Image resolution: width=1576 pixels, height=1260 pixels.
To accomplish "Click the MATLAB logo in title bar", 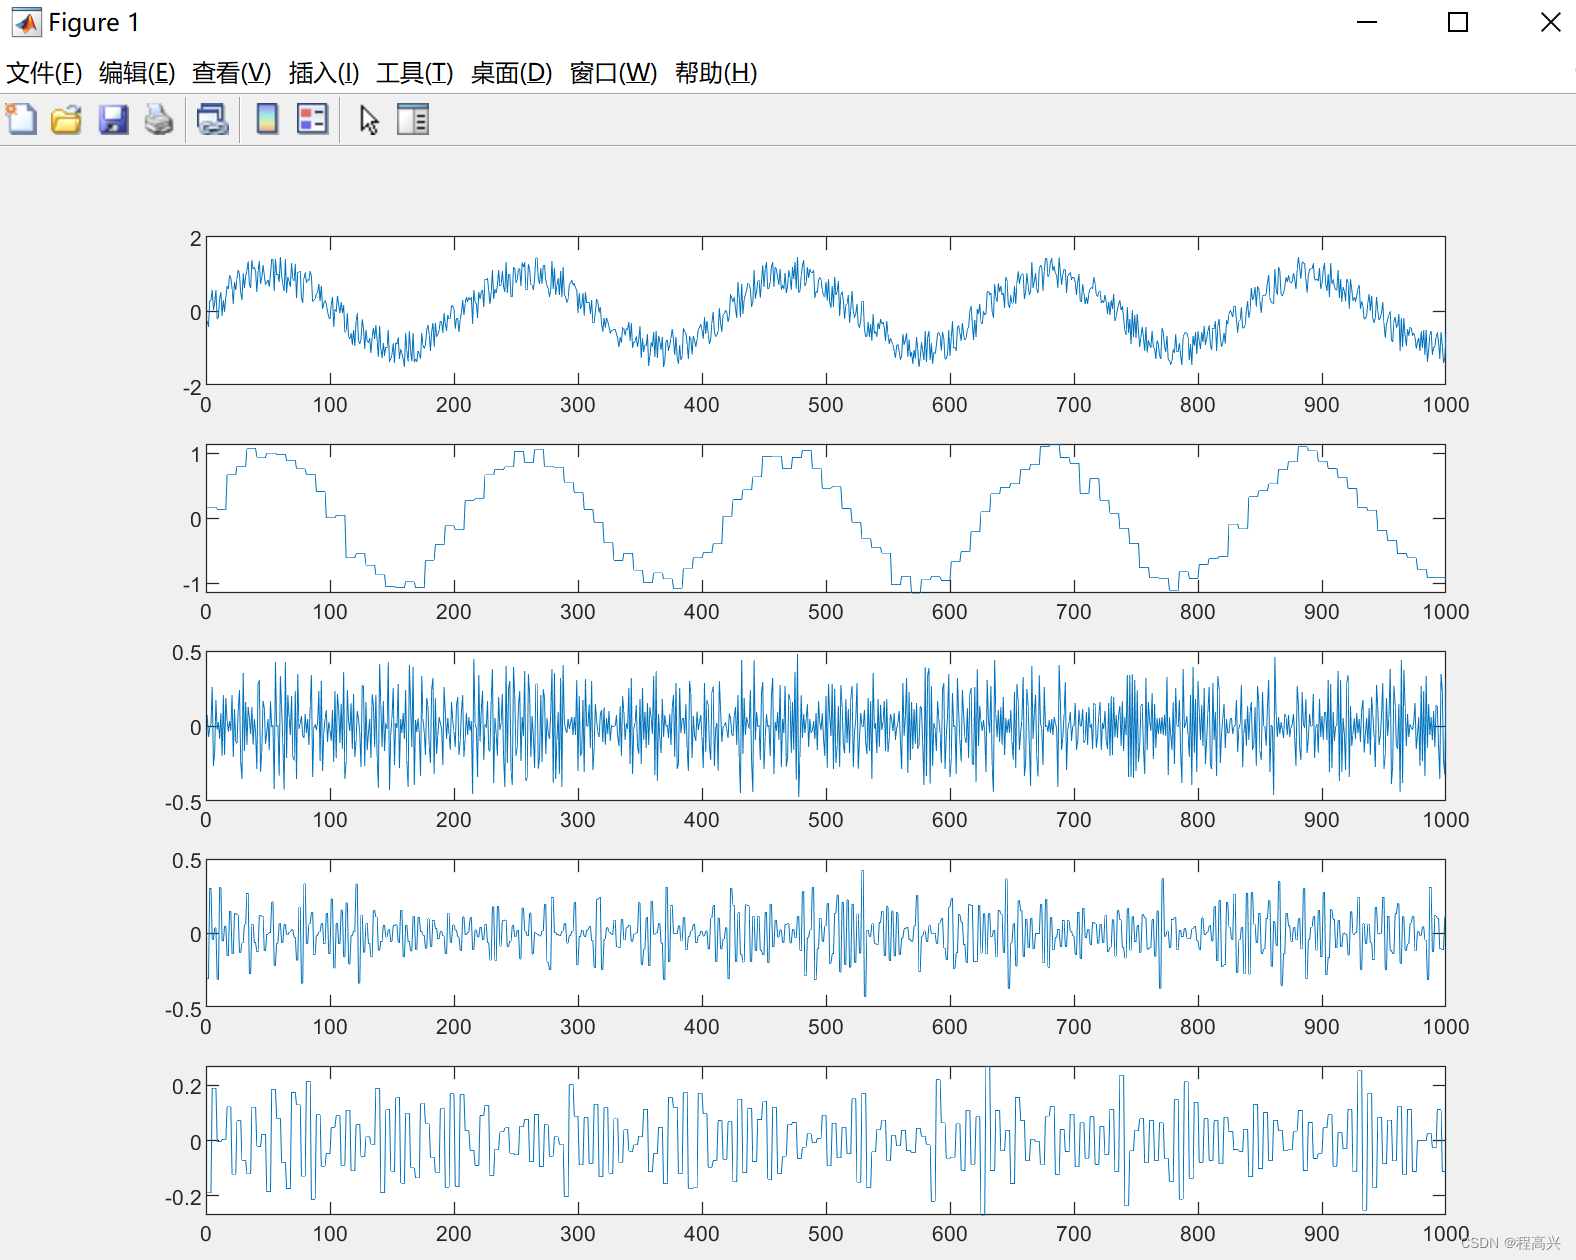I will tap(26, 22).
